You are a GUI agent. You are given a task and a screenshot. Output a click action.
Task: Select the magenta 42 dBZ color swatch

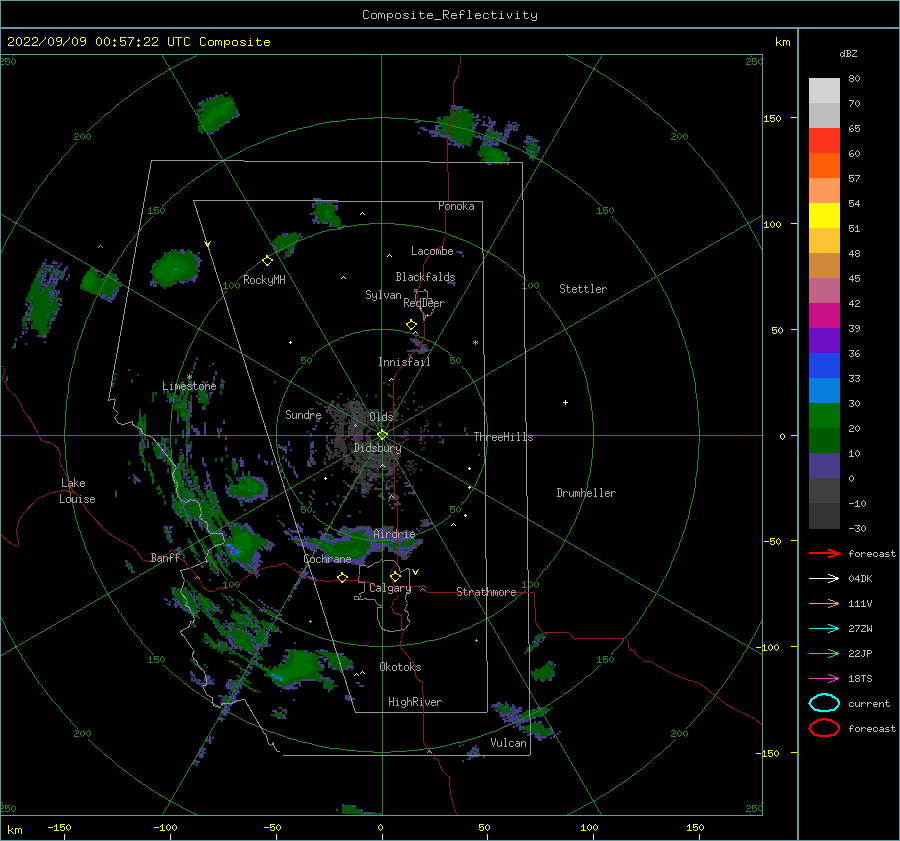[x=824, y=315]
